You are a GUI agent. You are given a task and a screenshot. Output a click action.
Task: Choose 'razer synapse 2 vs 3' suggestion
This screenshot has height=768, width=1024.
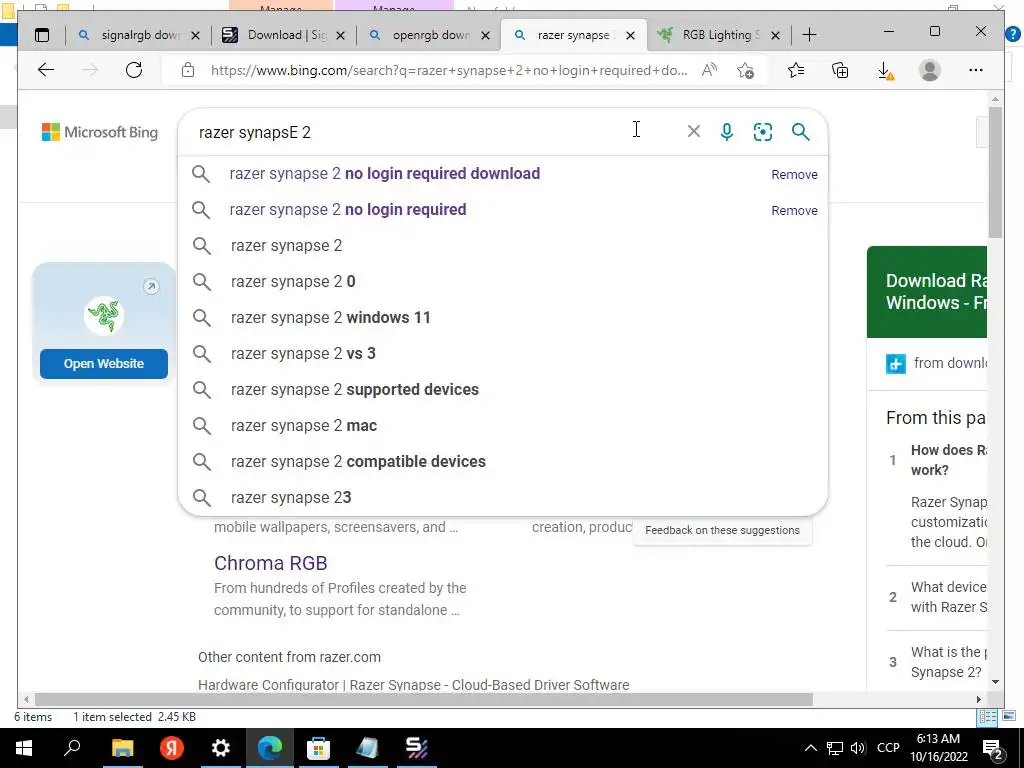tap(503, 353)
